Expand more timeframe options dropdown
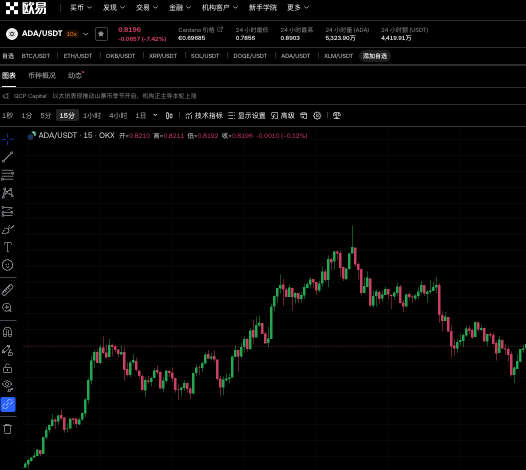Viewport: 526px width, 470px height. [x=155, y=115]
